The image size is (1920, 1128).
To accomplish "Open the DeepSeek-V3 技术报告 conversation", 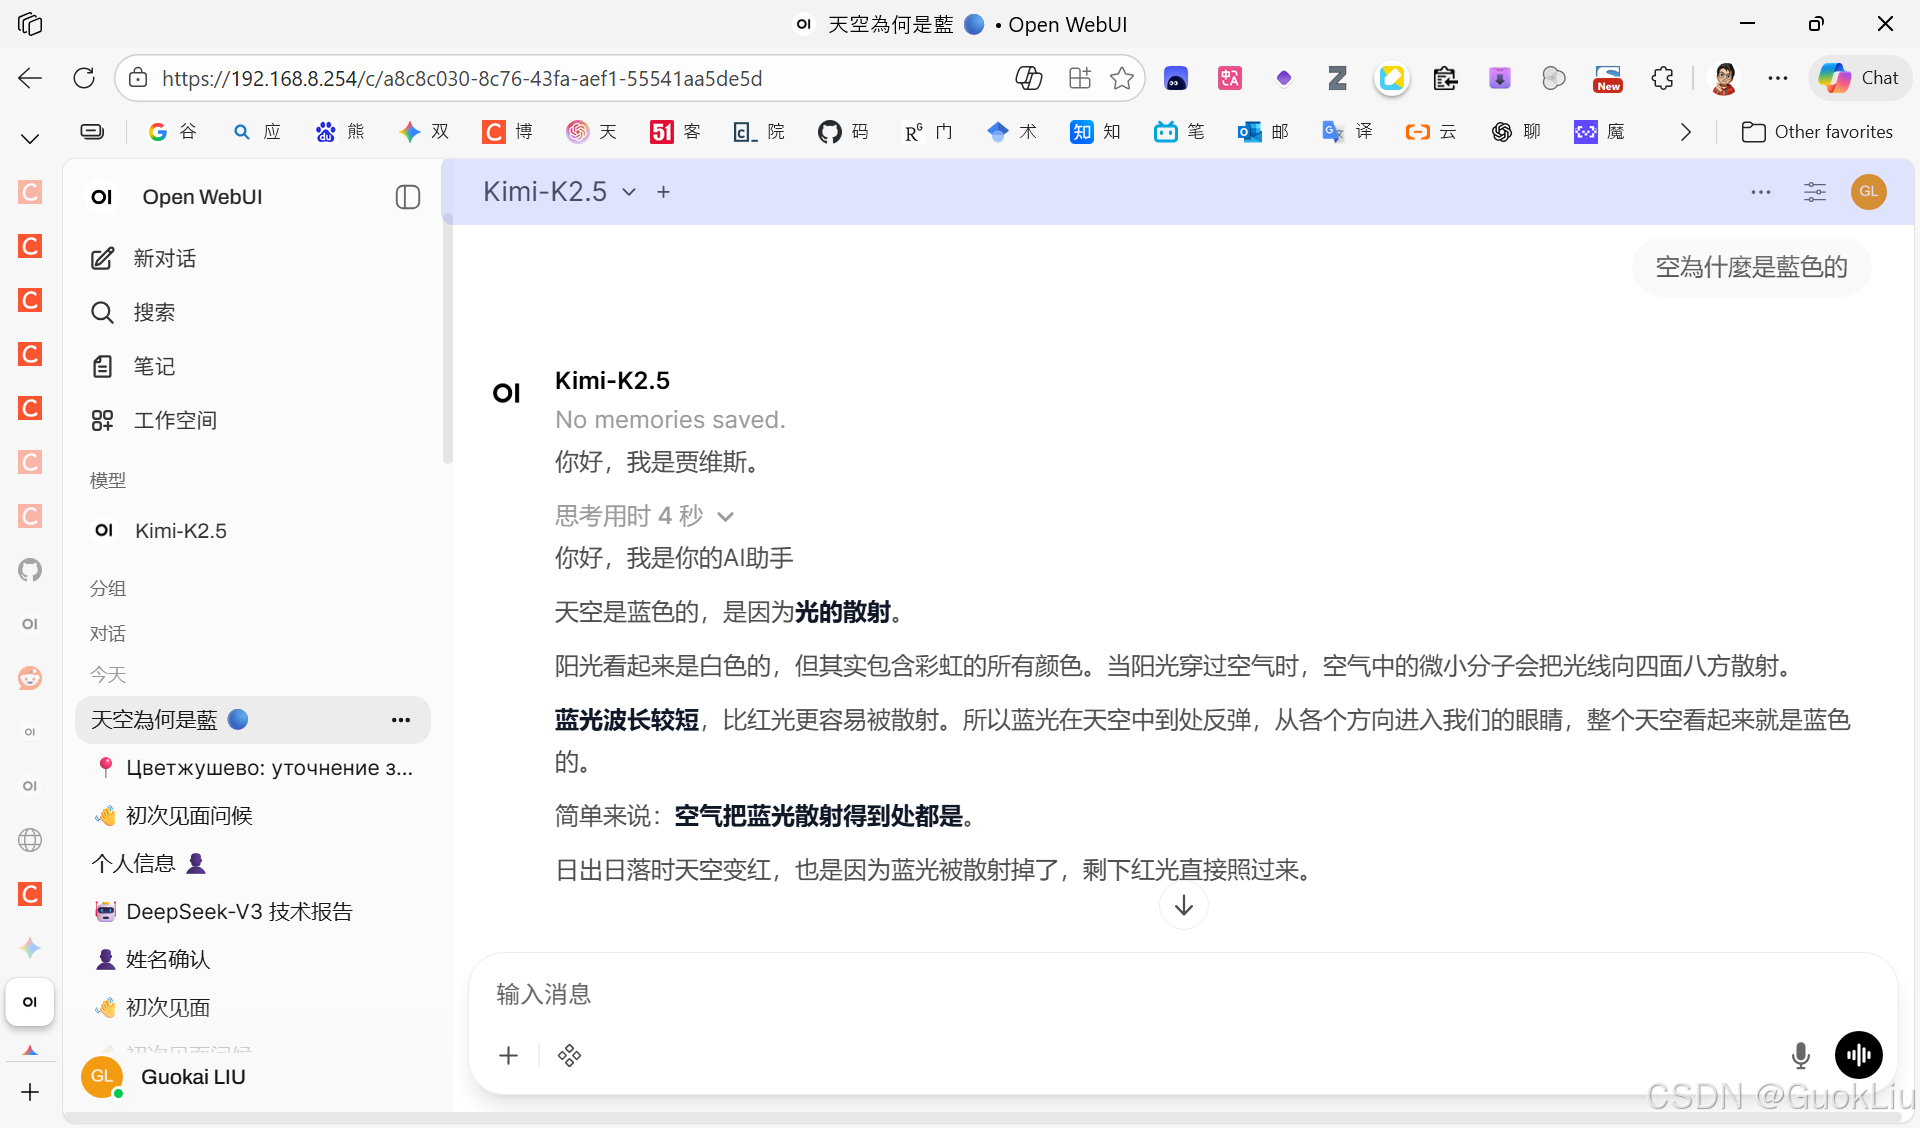I will click(x=239, y=912).
